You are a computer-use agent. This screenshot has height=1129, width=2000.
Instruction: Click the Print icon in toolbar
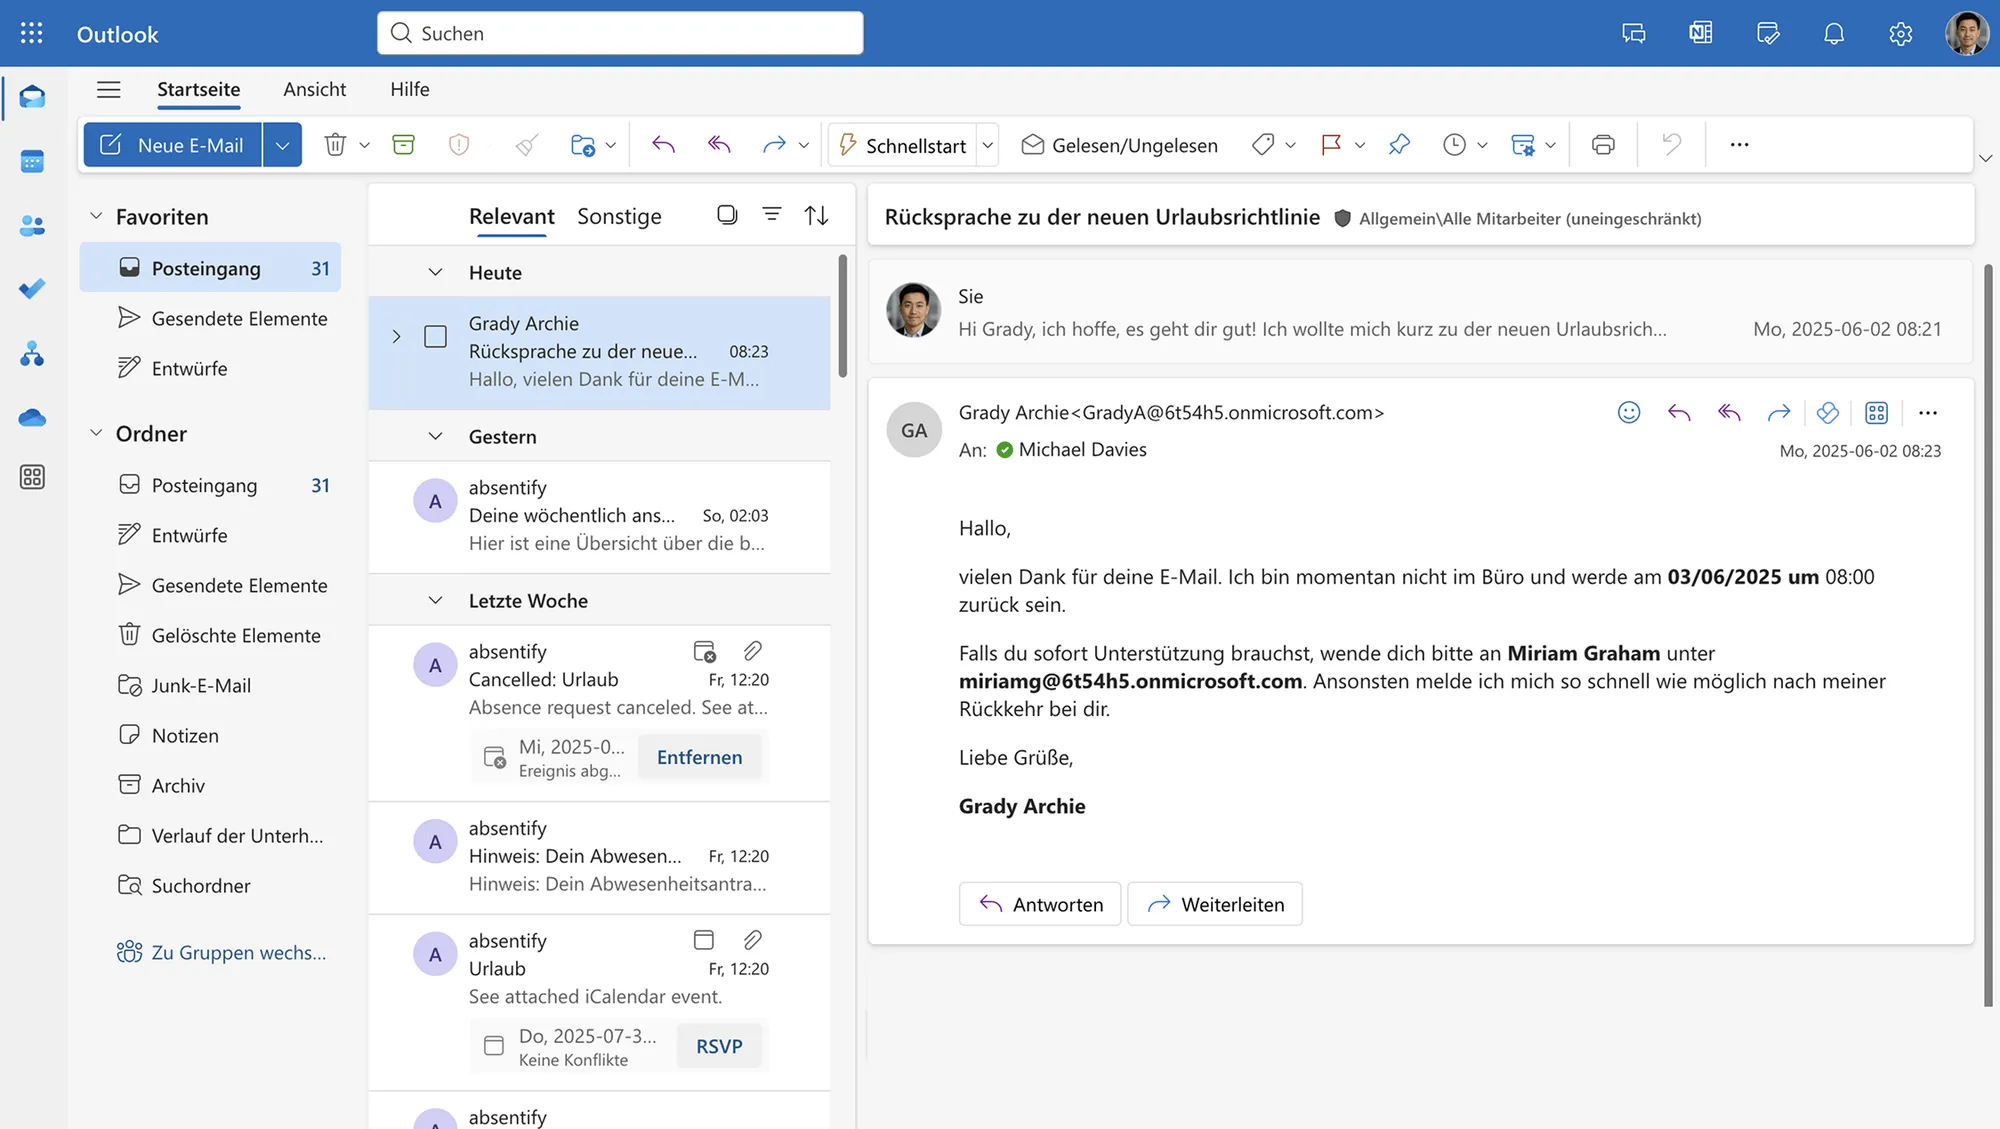pyautogui.click(x=1603, y=145)
